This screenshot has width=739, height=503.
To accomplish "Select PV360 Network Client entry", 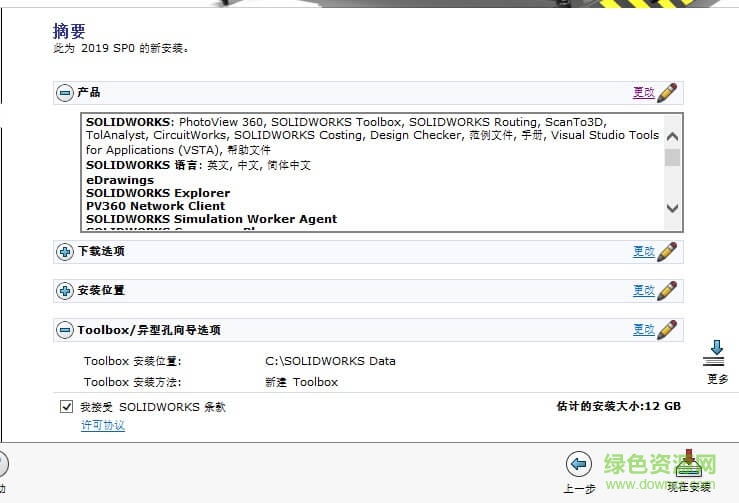I will 156,206.
